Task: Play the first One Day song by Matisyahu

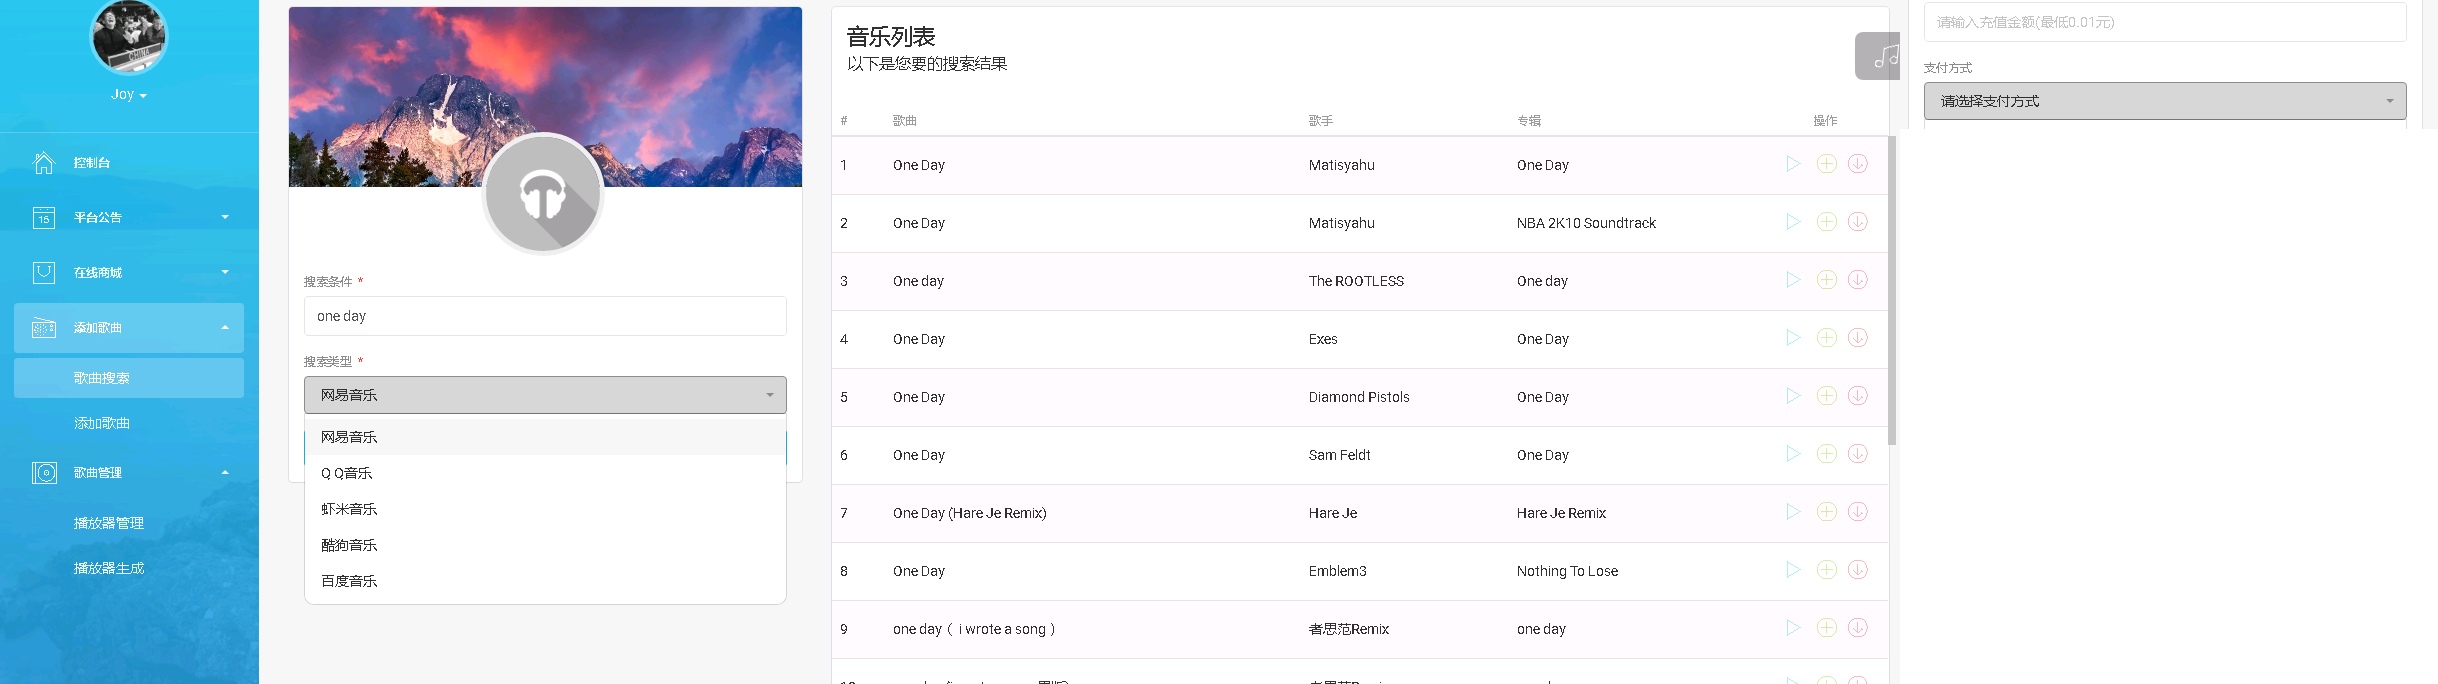Action: click(x=1793, y=164)
